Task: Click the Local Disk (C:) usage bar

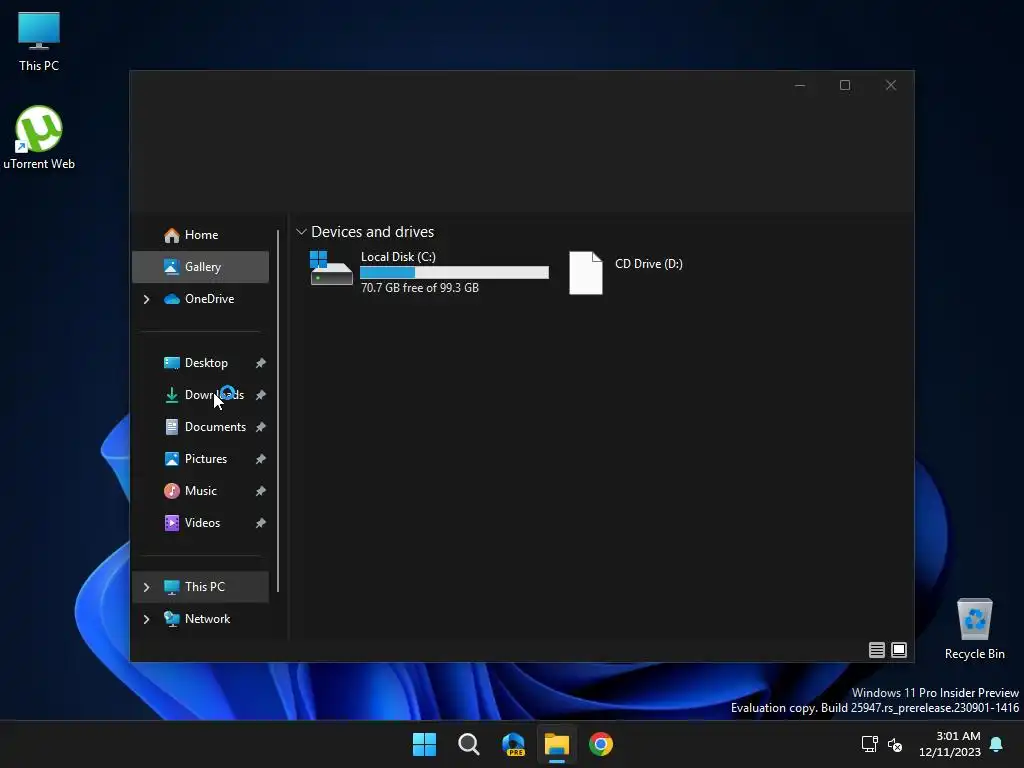Action: (454, 272)
